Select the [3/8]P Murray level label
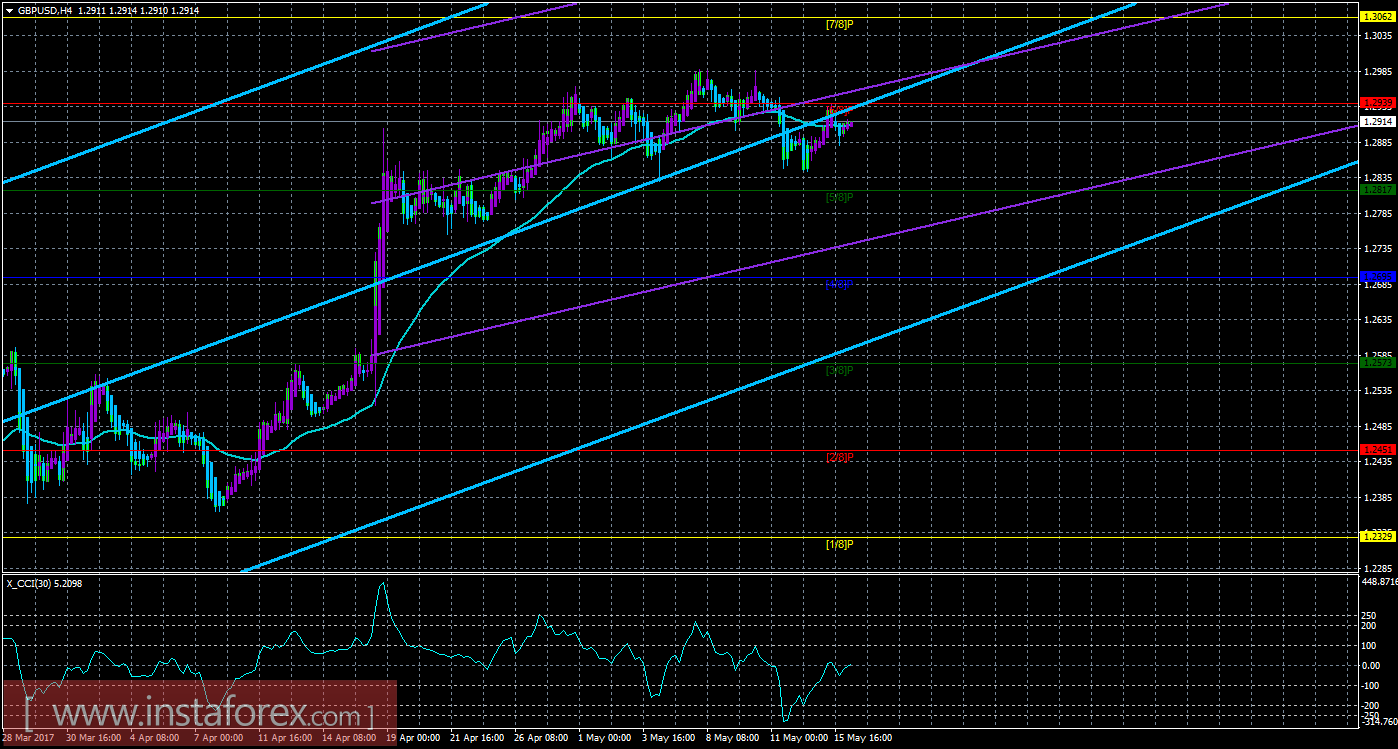 [x=839, y=370]
